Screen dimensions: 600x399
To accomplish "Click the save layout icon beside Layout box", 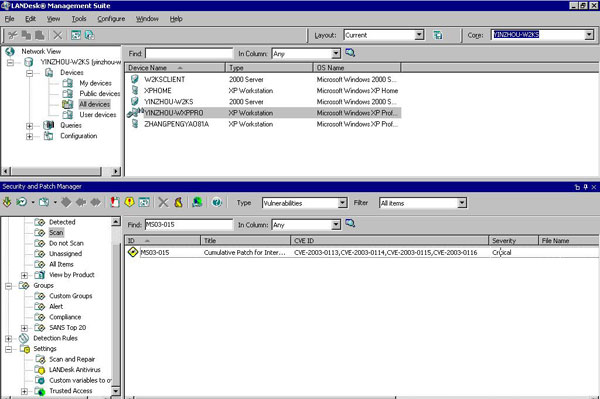I will [x=438, y=35].
